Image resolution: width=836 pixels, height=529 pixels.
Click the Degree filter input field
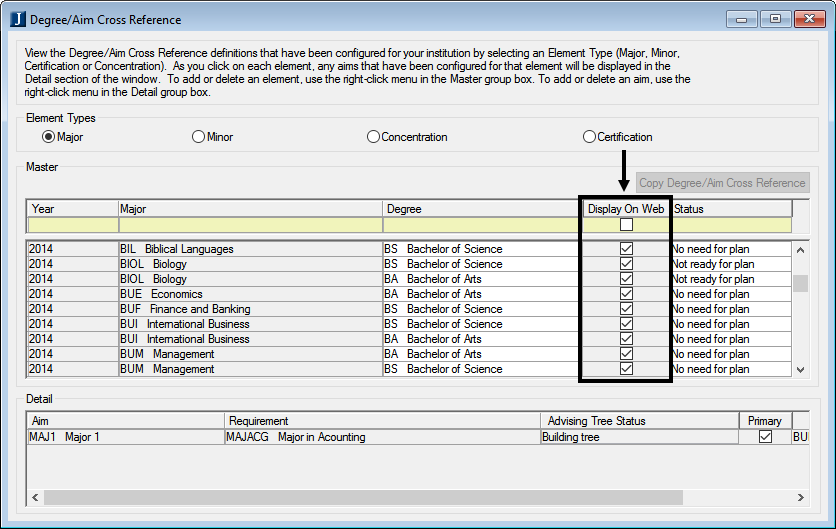pyautogui.click(x=481, y=225)
